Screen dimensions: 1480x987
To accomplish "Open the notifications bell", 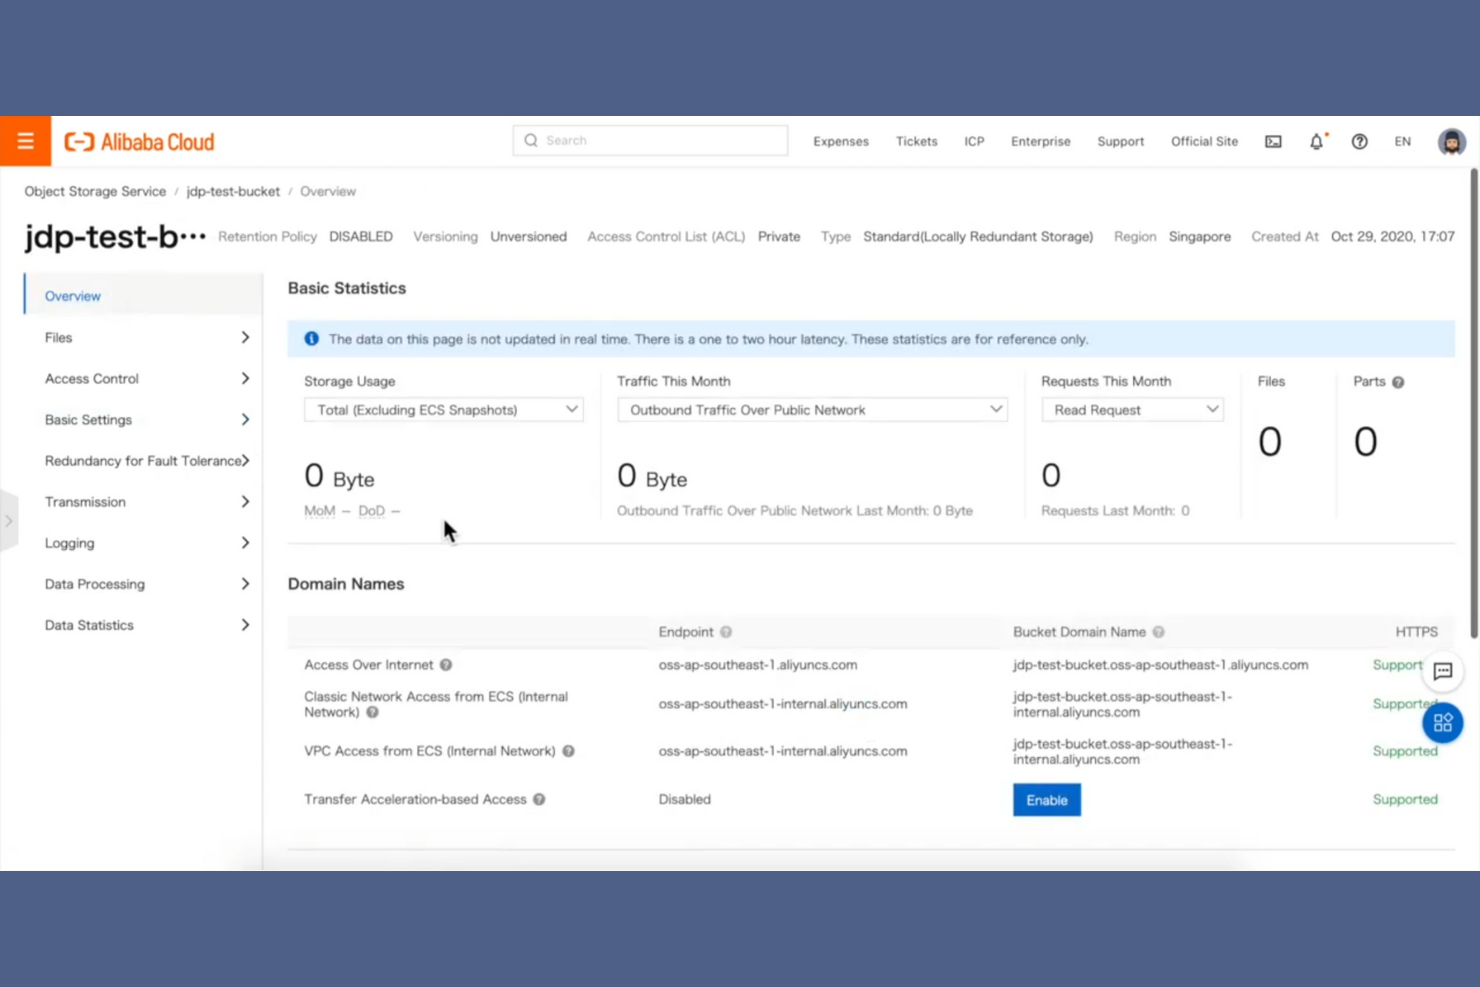I will point(1316,142).
